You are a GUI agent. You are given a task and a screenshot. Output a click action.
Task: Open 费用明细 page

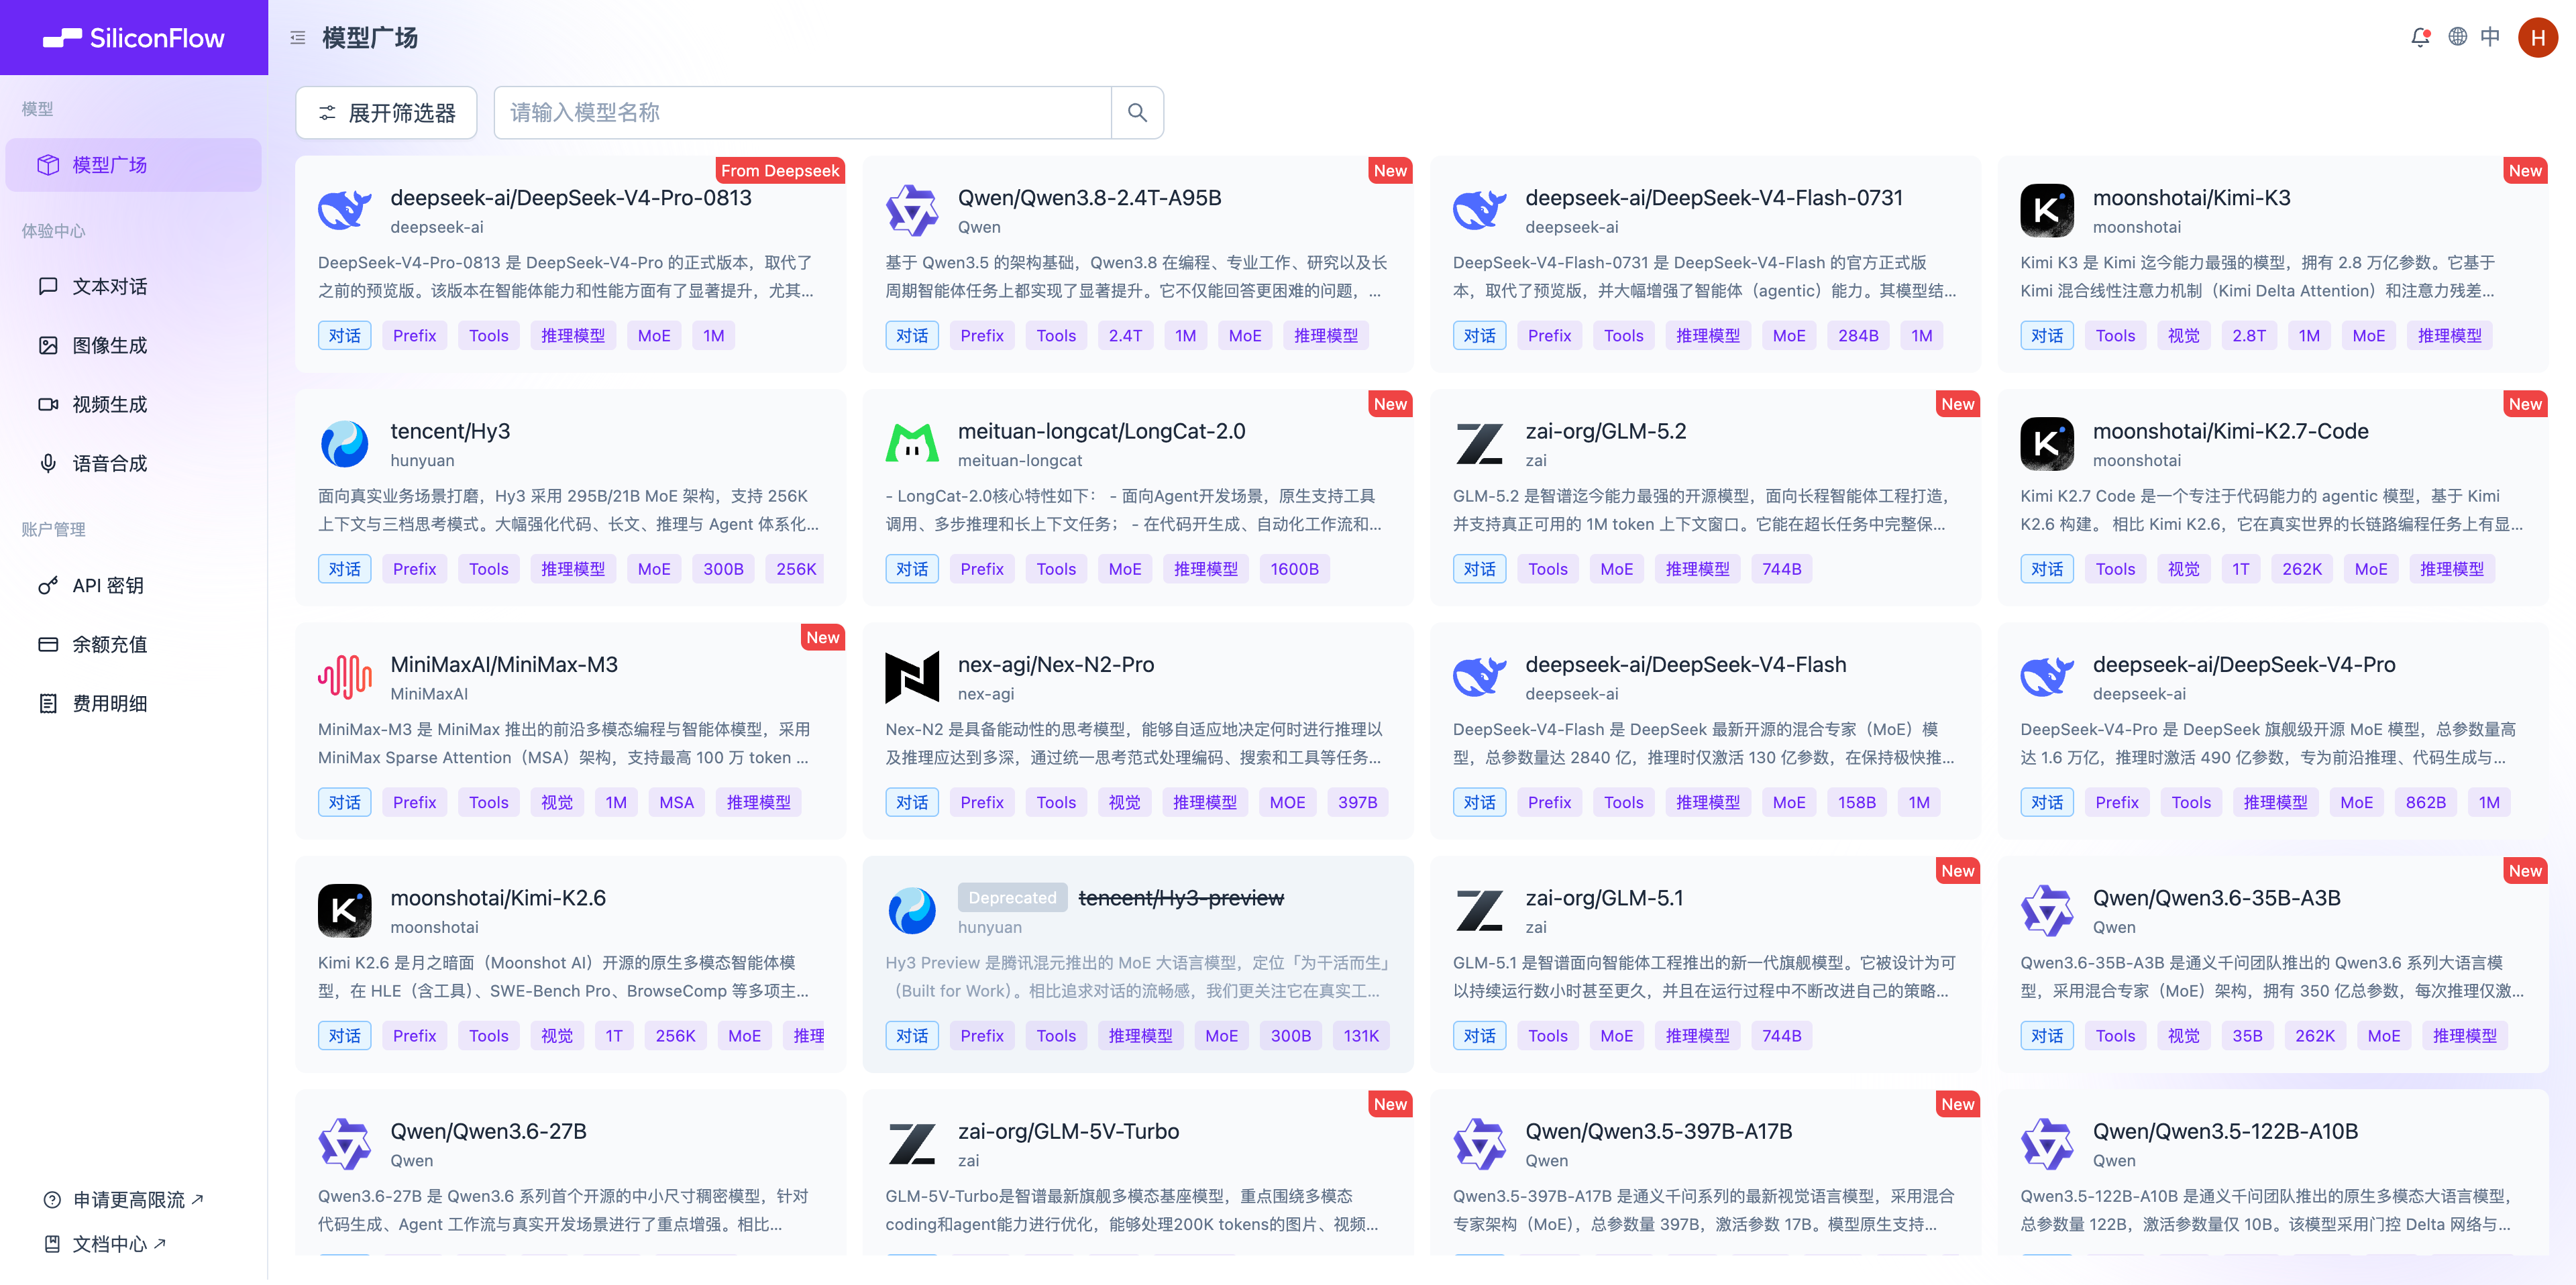[x=134, y=704]
